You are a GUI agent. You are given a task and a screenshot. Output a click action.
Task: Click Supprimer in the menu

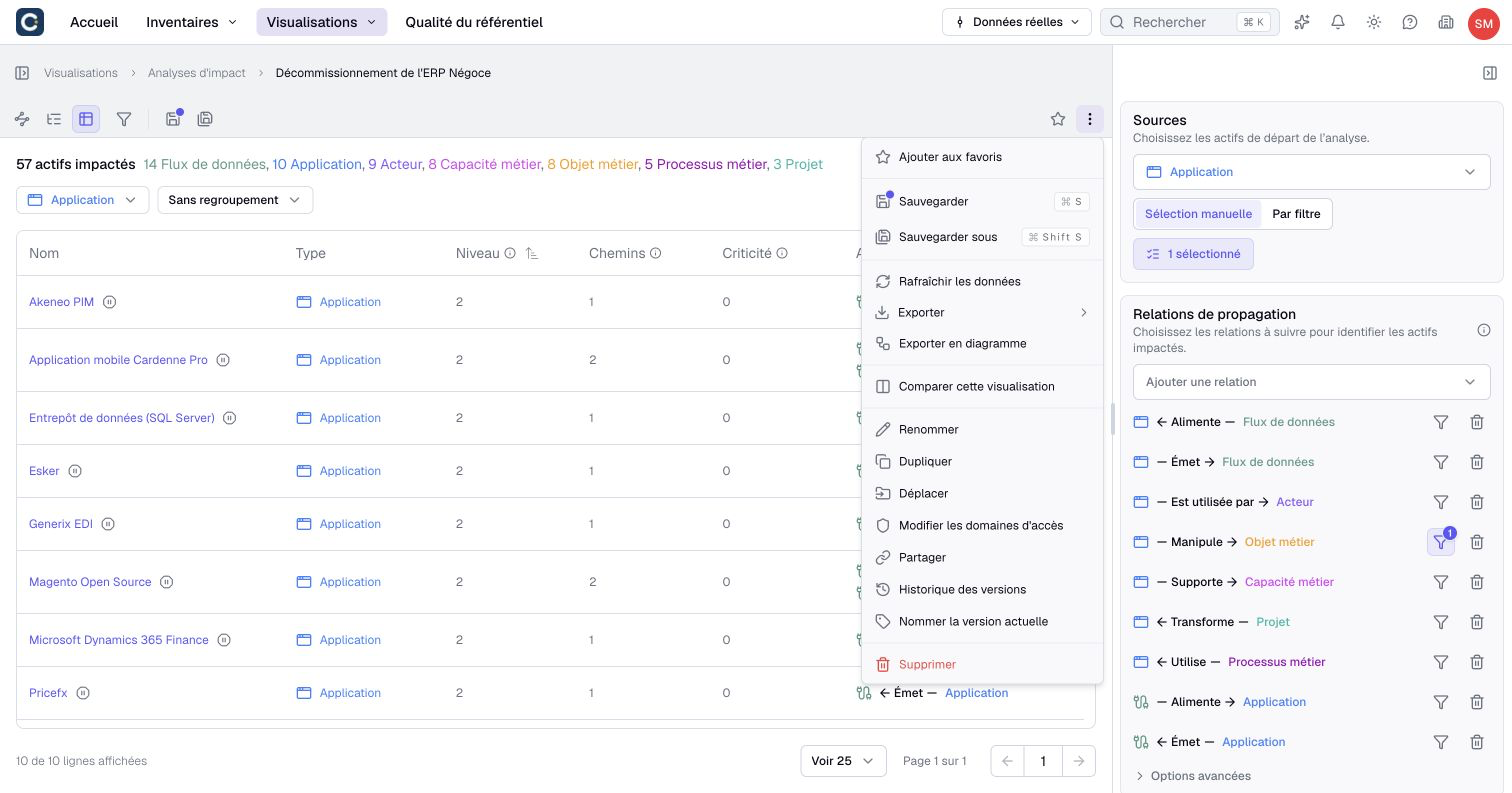[982, 664]
